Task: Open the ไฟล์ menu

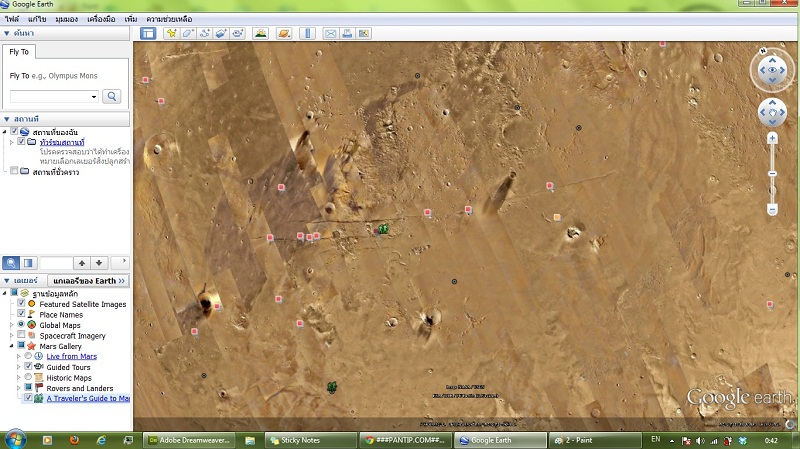Action: tap(12, 19)
